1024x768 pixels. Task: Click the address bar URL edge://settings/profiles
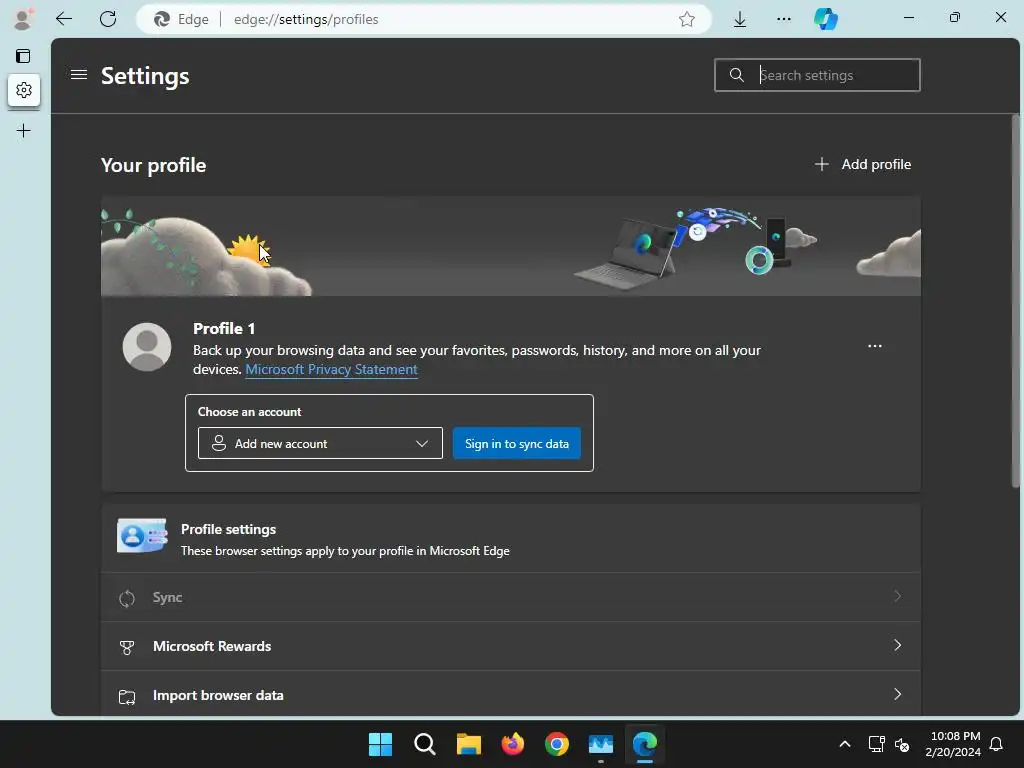pos(306,20)
